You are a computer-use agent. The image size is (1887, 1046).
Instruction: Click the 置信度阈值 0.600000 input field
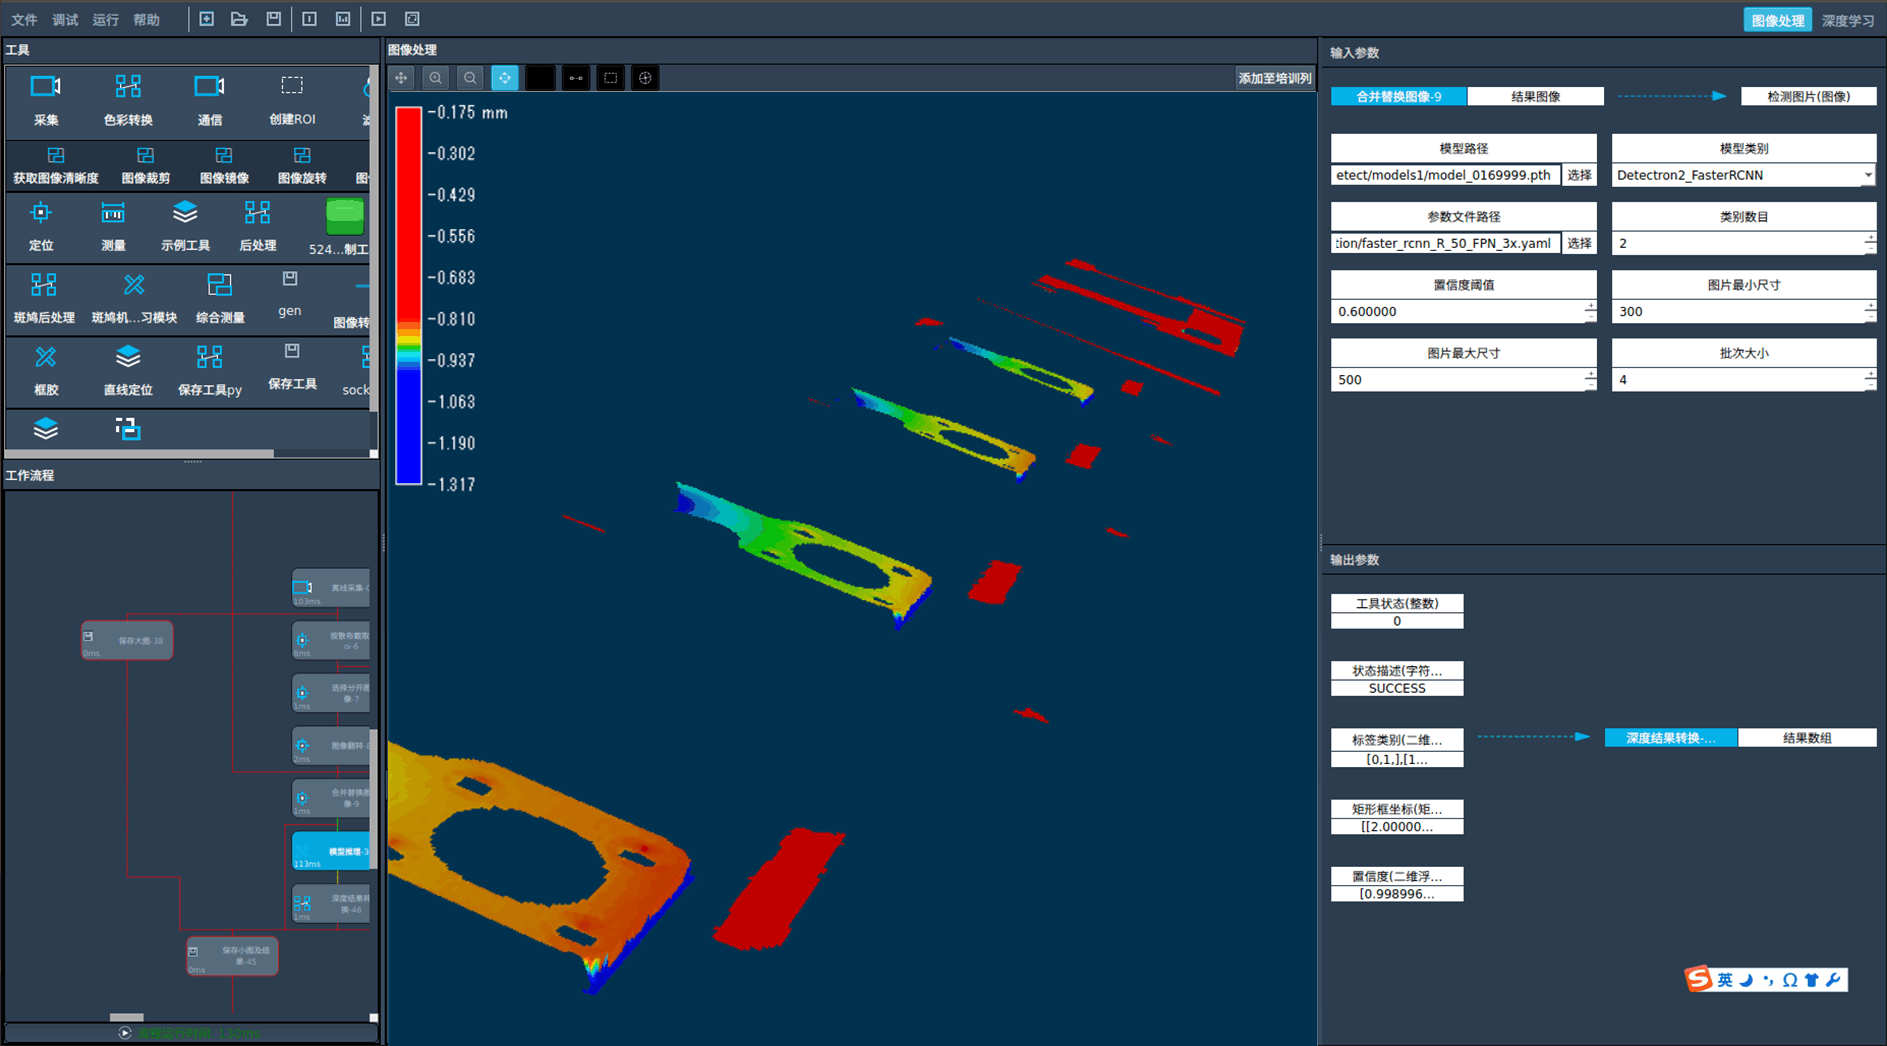pos(1457,312)
